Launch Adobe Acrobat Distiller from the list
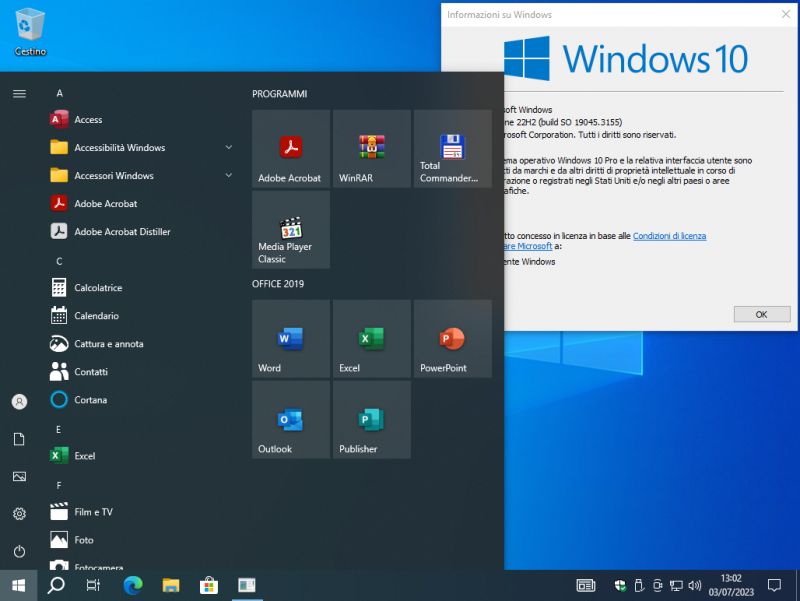This screenshot has width=800, height=601. [x=142, y=232]
